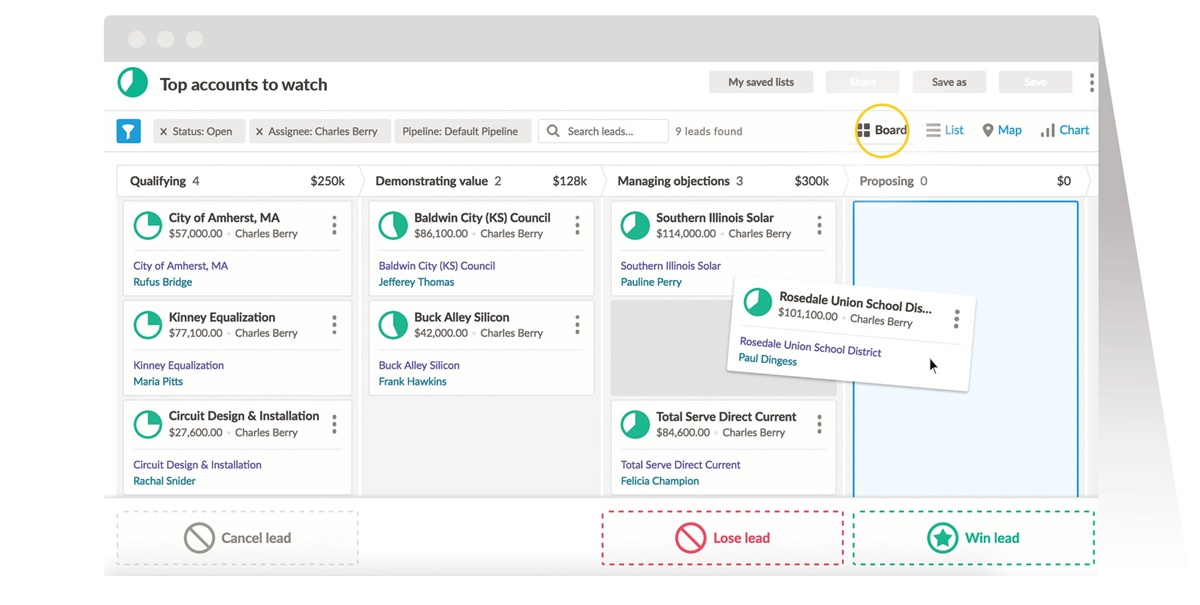Image resolution: width=1200 pixels, height=605 pixels.
Task: Click the pie icon on Kinney Equalization card
Action: (x=148, y=325)
